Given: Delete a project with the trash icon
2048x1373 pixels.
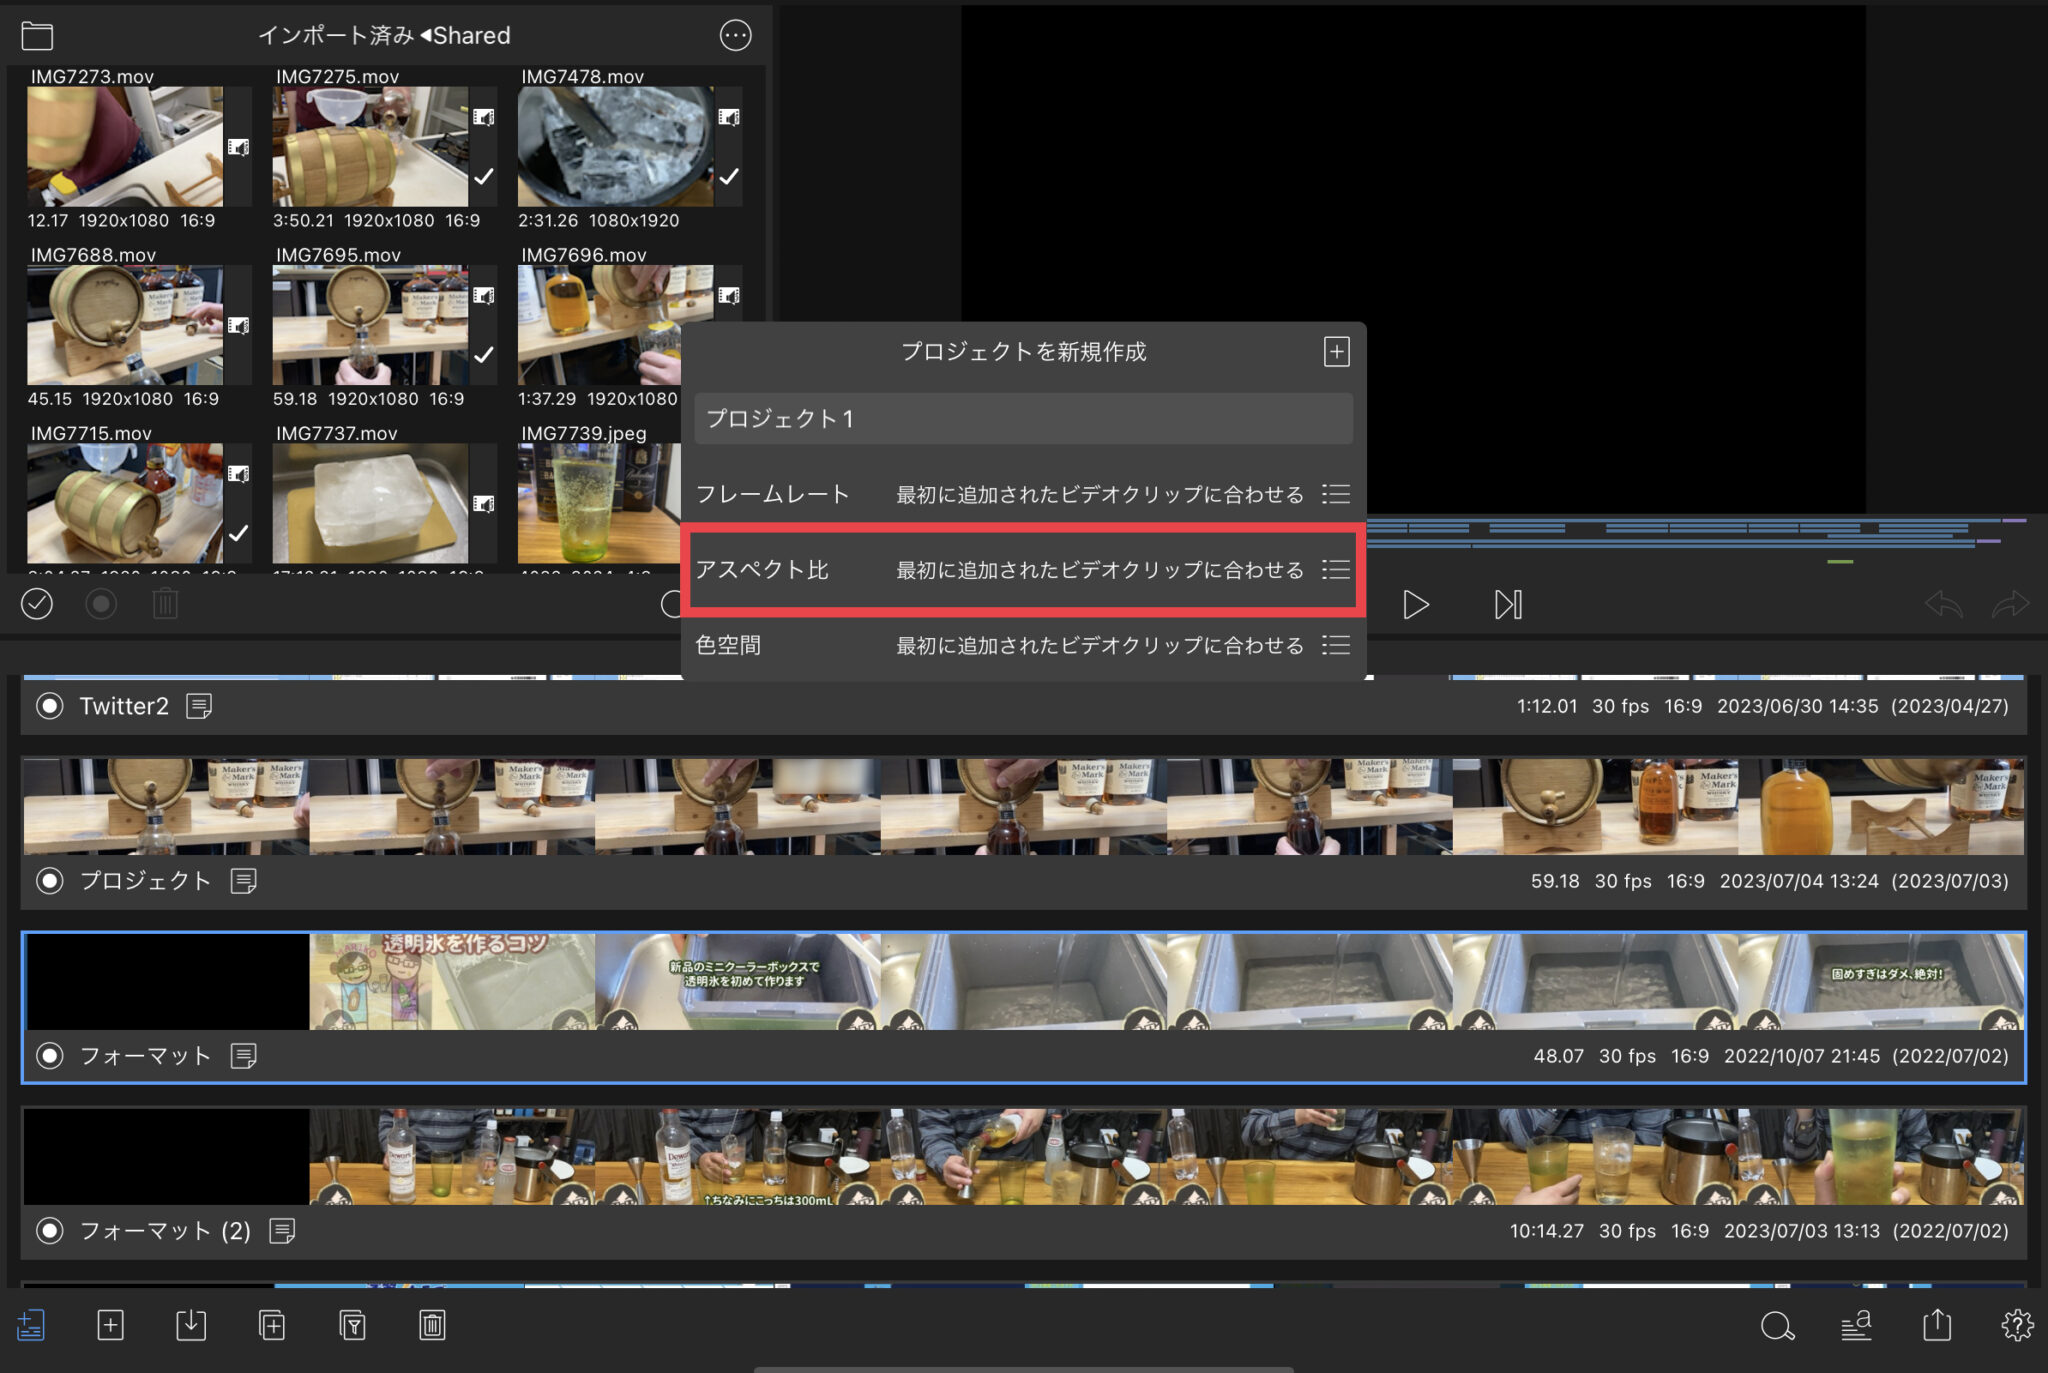Looking at the screenshot, I should point(432,1325).
